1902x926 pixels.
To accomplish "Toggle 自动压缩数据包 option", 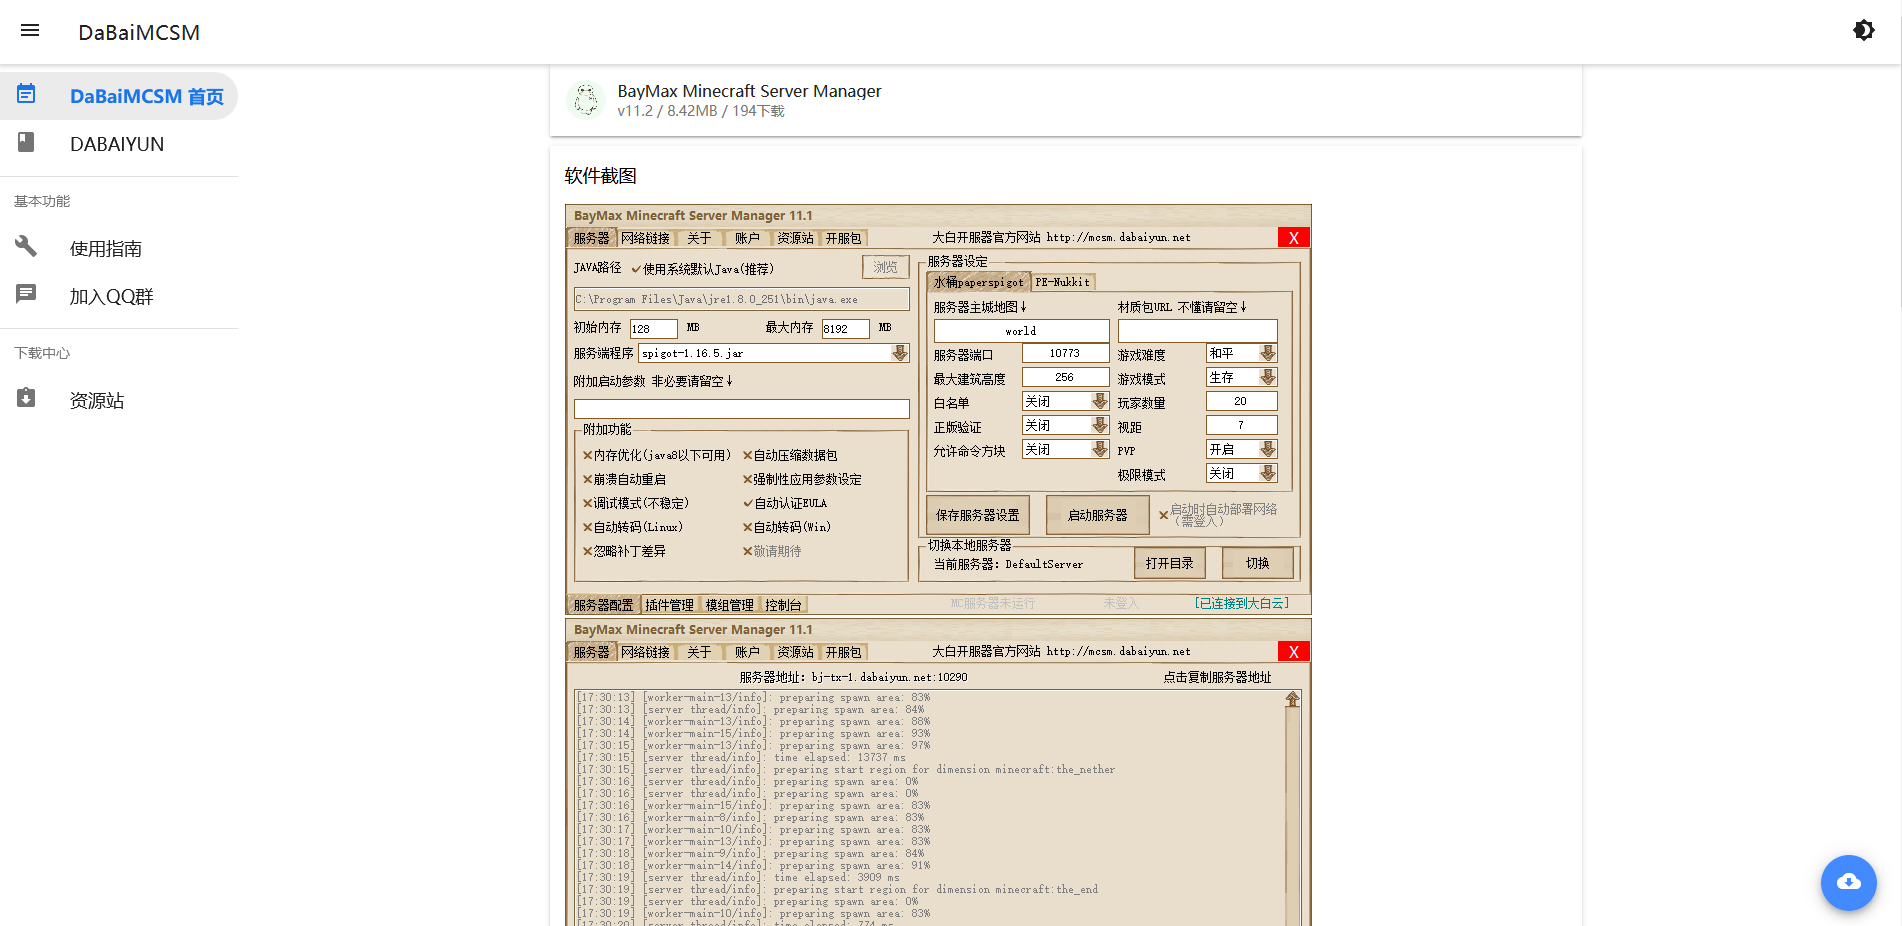I will coord(790,455).
